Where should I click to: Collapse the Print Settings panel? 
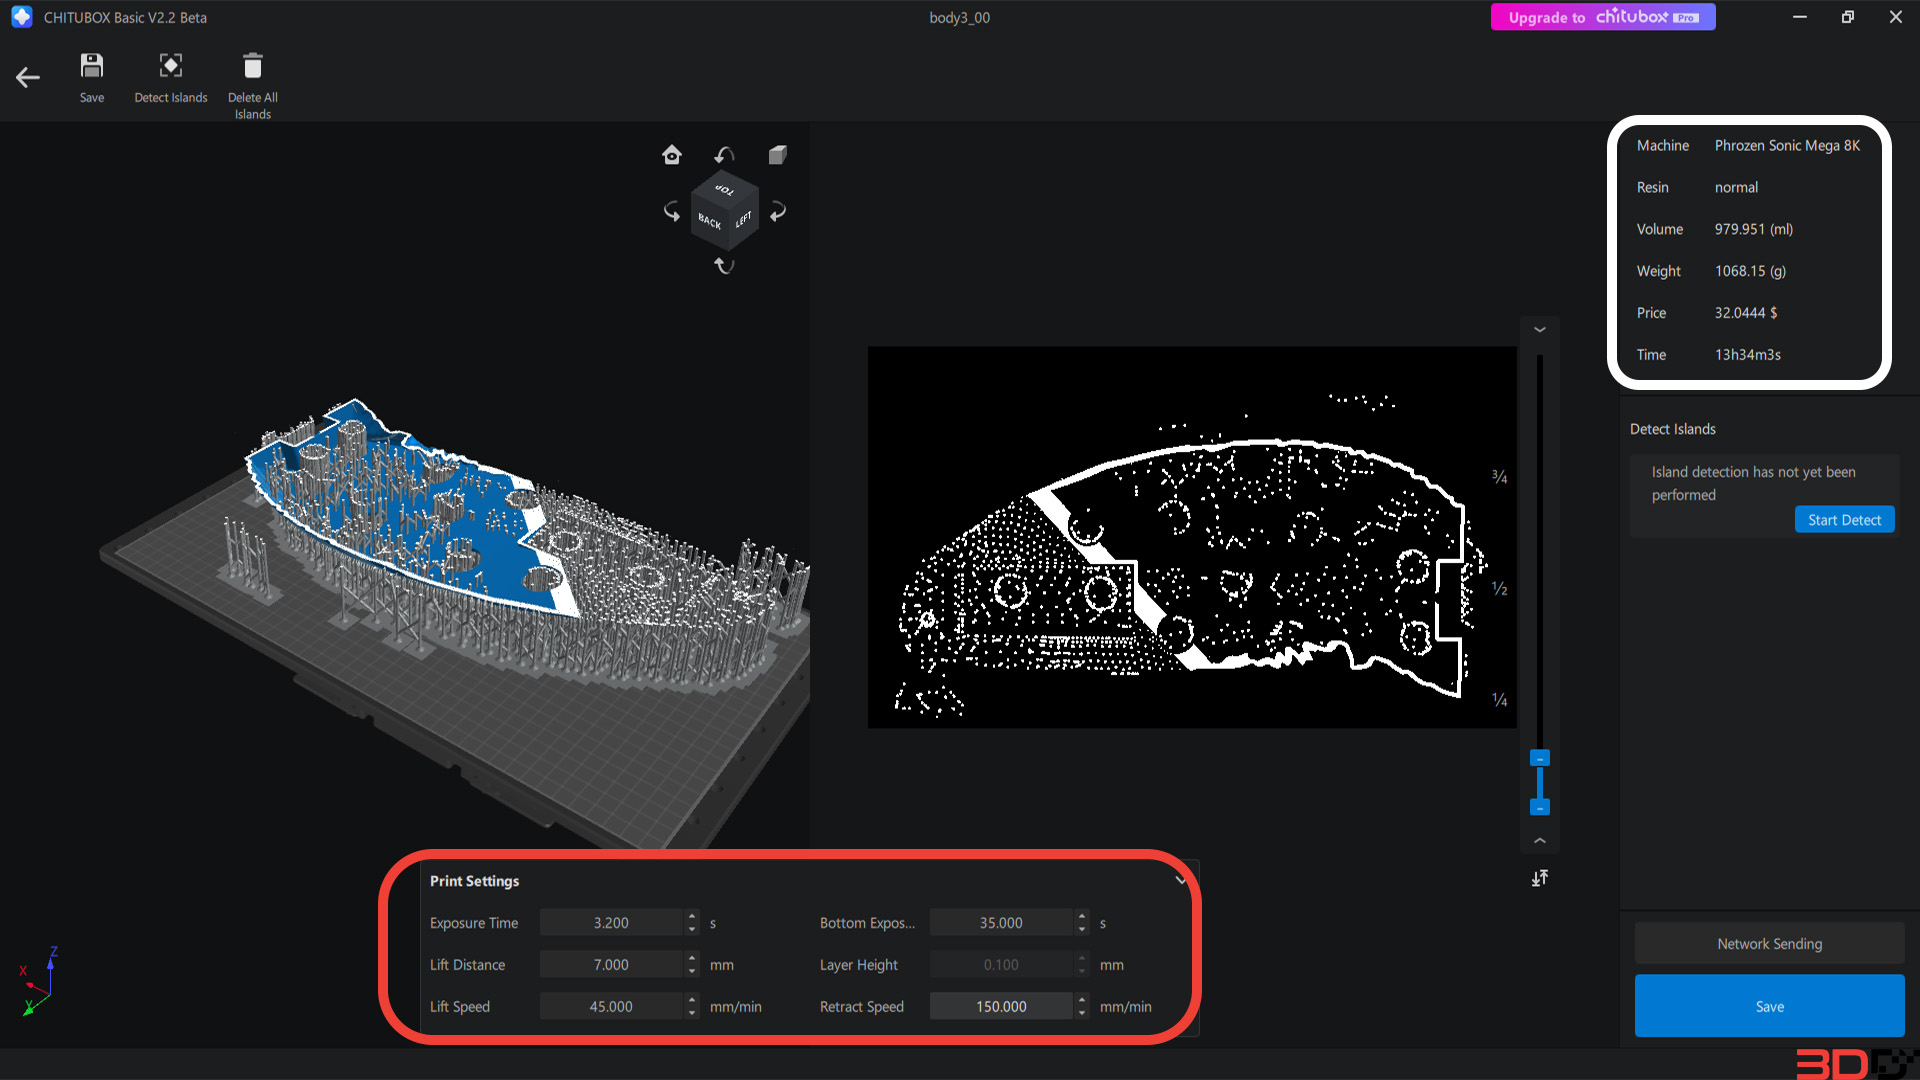pos(1180,881)
